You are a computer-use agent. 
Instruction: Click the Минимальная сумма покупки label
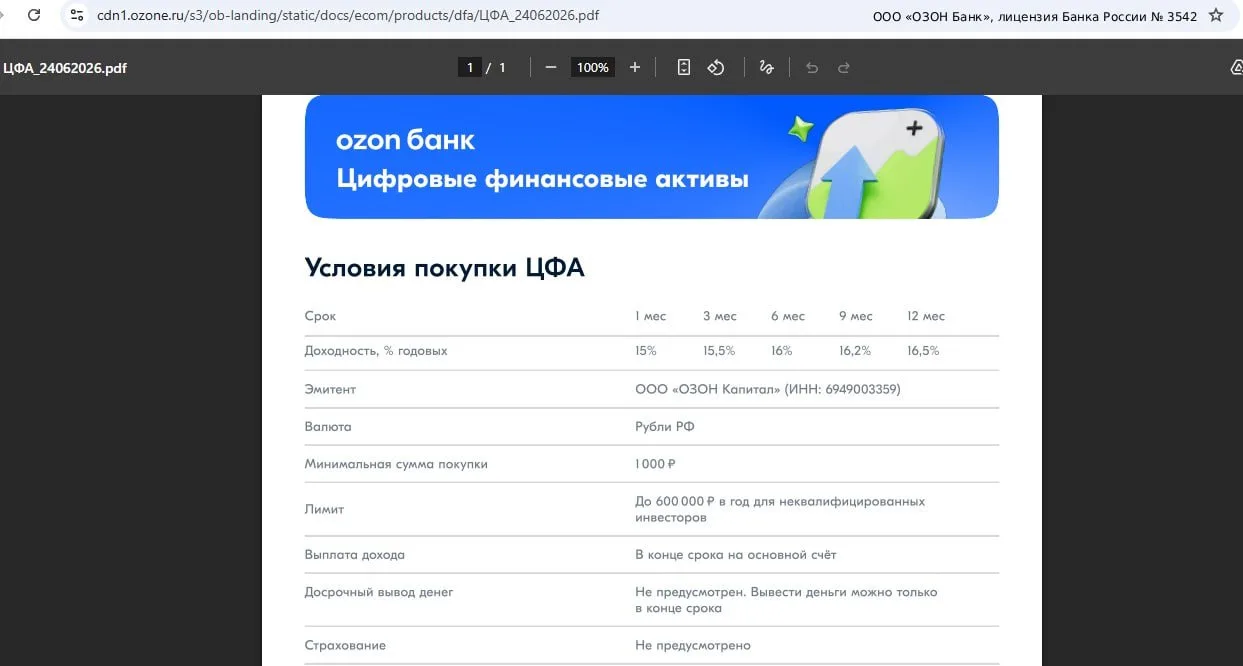click(x=396, y=464)
